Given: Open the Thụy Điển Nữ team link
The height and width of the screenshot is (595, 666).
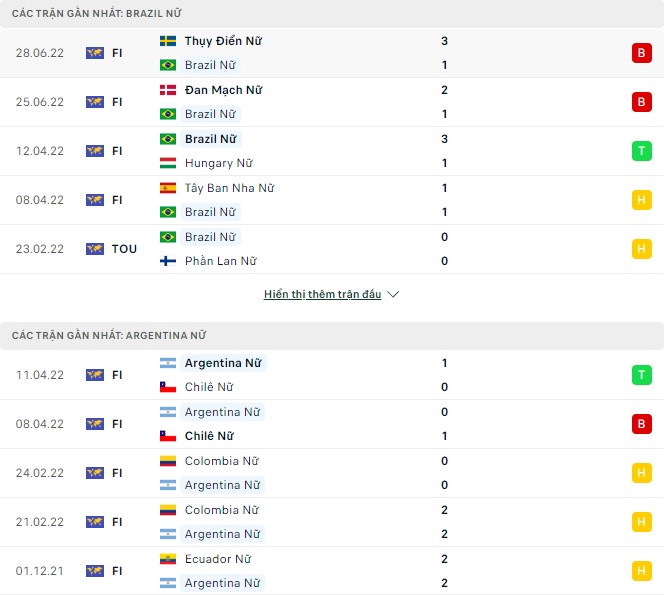Looking at the screenshot, I should tap(223, 42).
